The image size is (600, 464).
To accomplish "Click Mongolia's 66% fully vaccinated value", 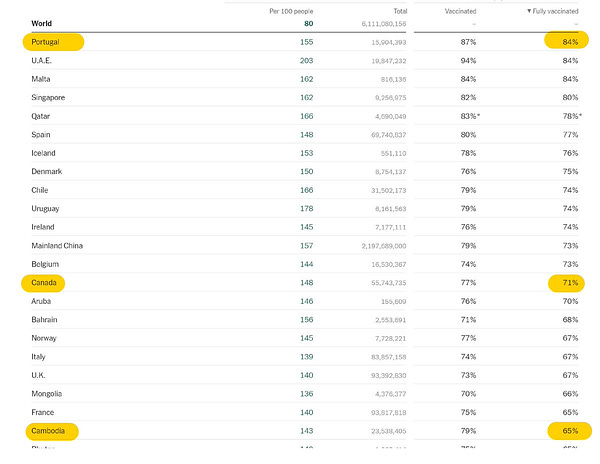I will click(x=570, y=394).
